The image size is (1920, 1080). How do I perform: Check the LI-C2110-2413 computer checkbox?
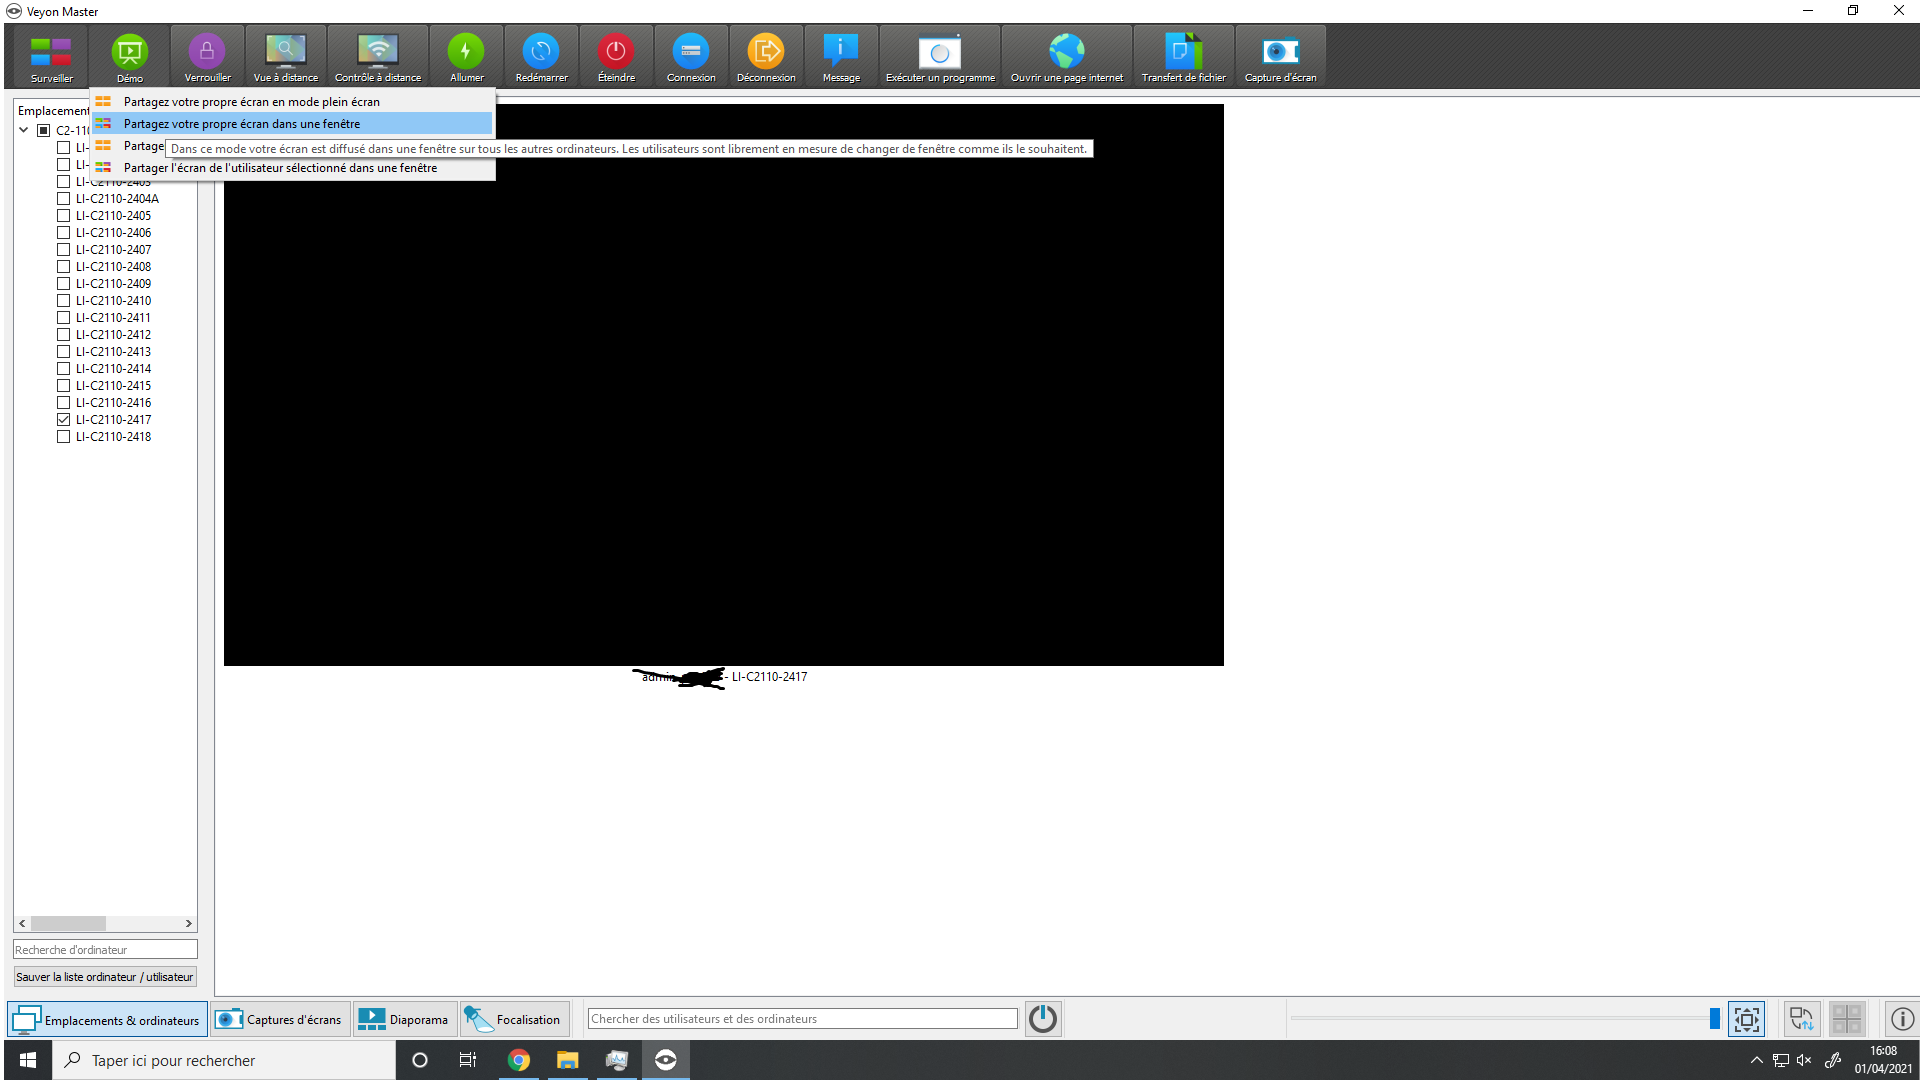[x=63, y=352]
